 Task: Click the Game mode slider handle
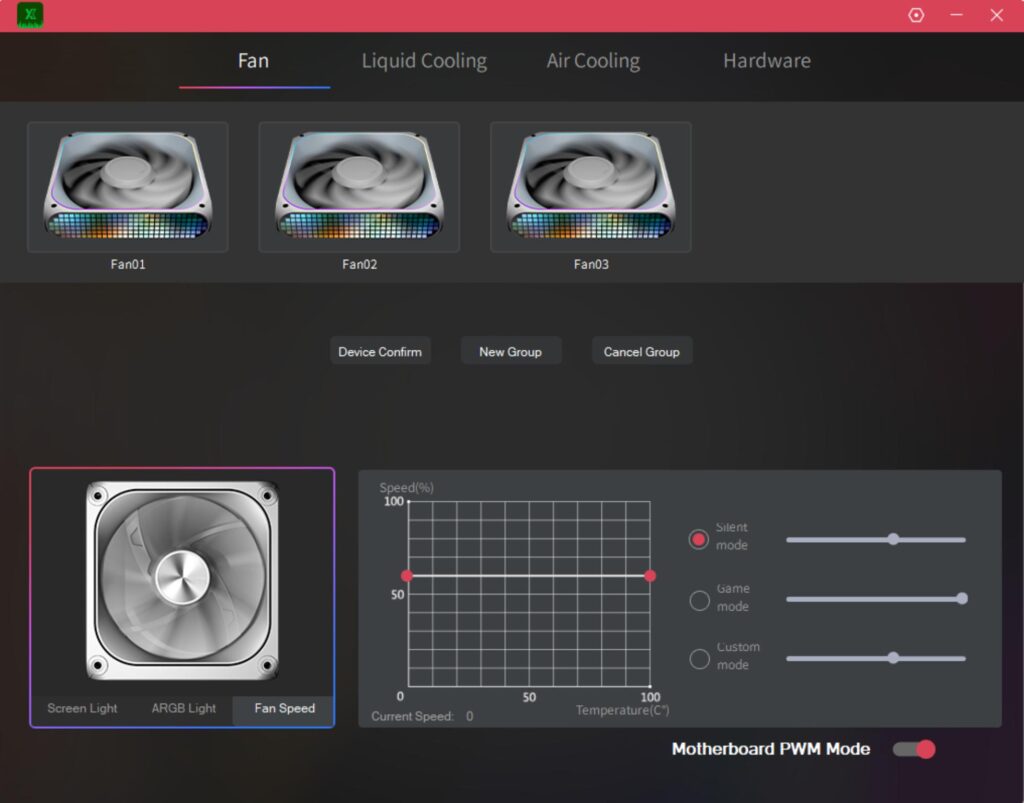tap(961, 598)
